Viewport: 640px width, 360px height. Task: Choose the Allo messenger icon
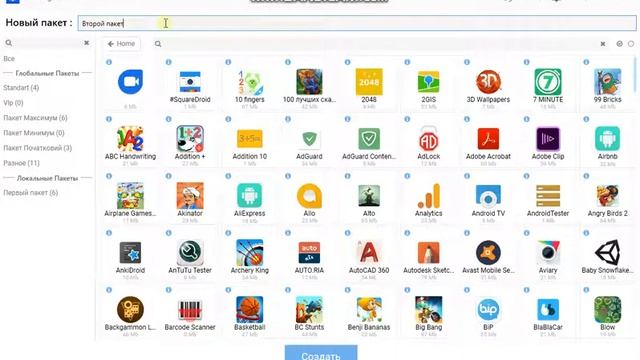click(309, 196)
